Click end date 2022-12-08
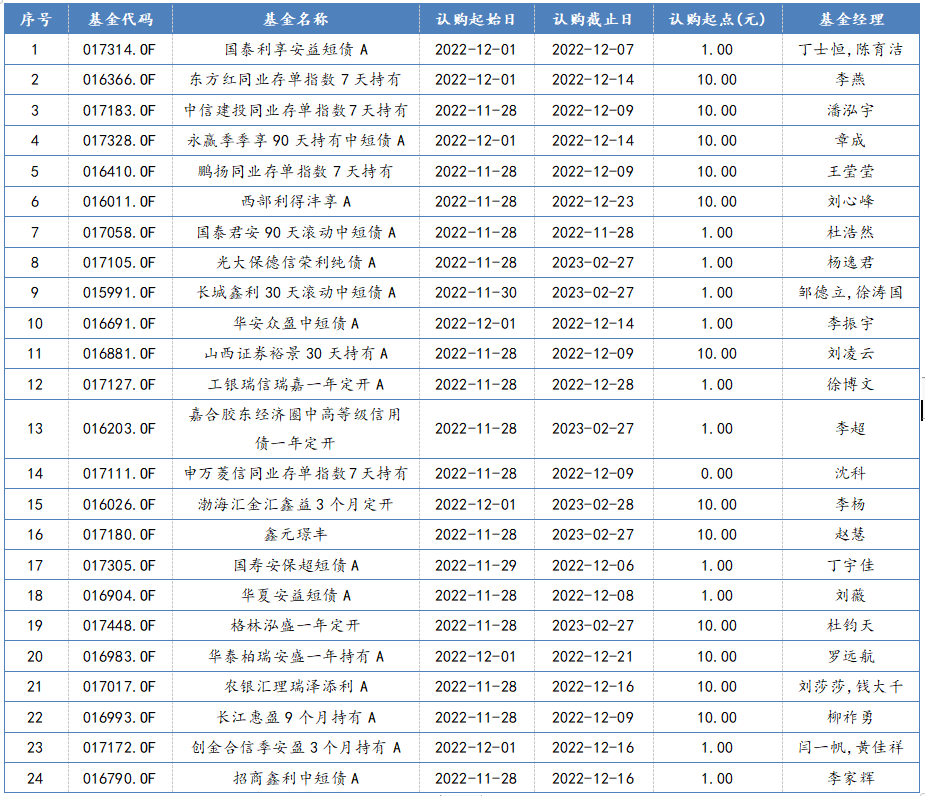Screen dimensions: 925x796 [593, 596]
